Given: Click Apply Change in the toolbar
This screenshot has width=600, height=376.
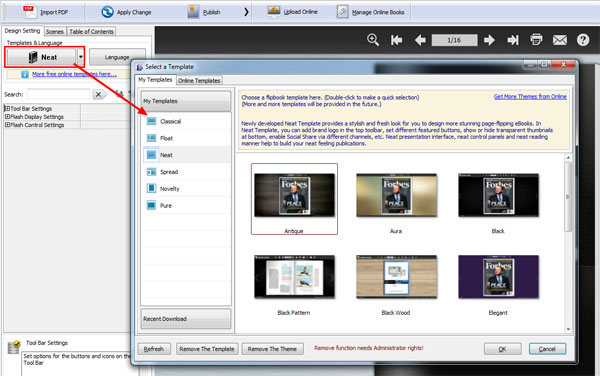Looking at the screenshot, I should pos(126,12).
